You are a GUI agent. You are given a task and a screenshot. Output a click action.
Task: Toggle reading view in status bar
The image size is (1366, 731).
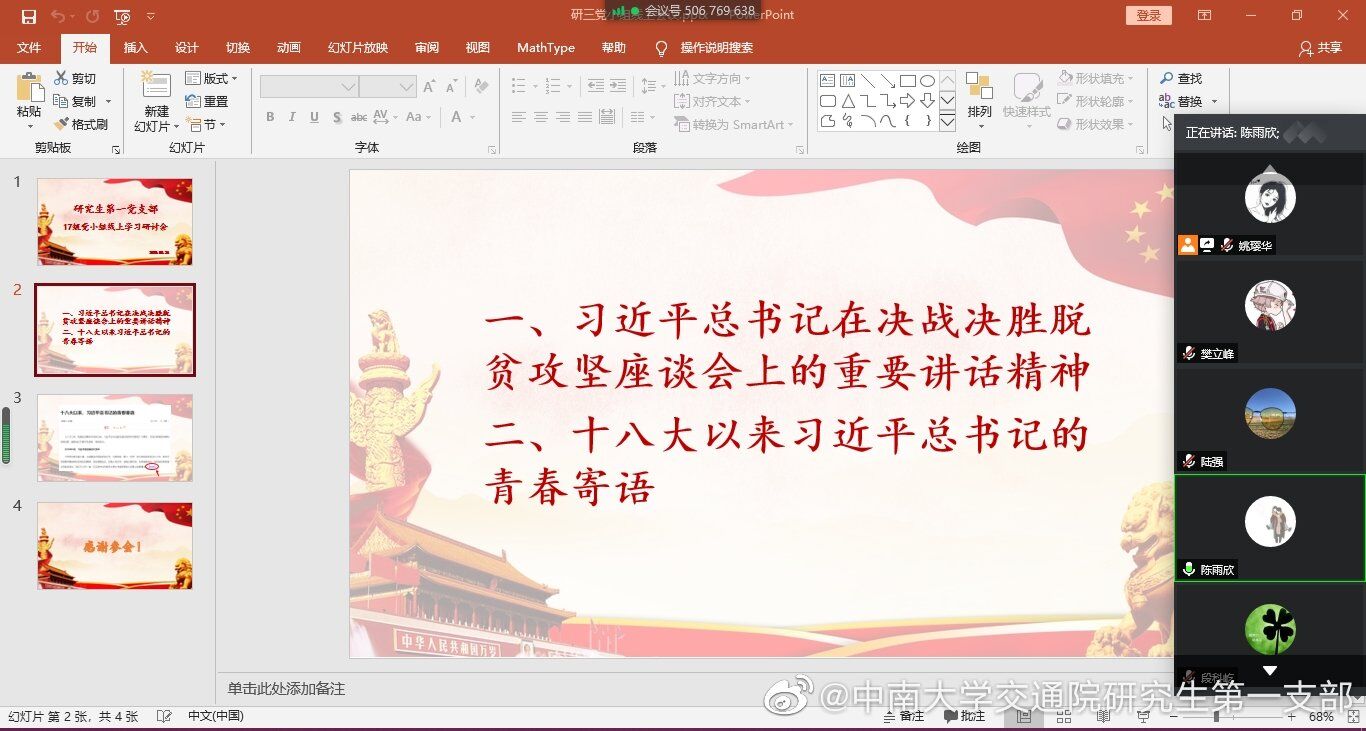1103,716
